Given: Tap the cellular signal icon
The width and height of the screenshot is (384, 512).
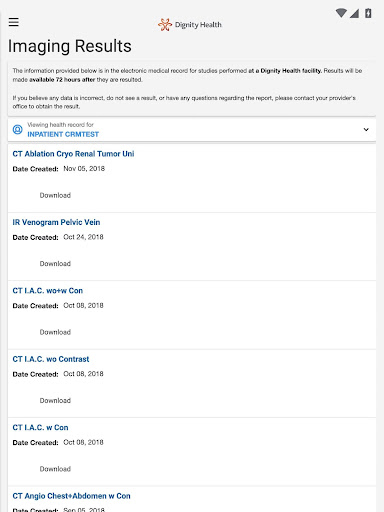Looking at the screenshot, I should coord(354,13).
